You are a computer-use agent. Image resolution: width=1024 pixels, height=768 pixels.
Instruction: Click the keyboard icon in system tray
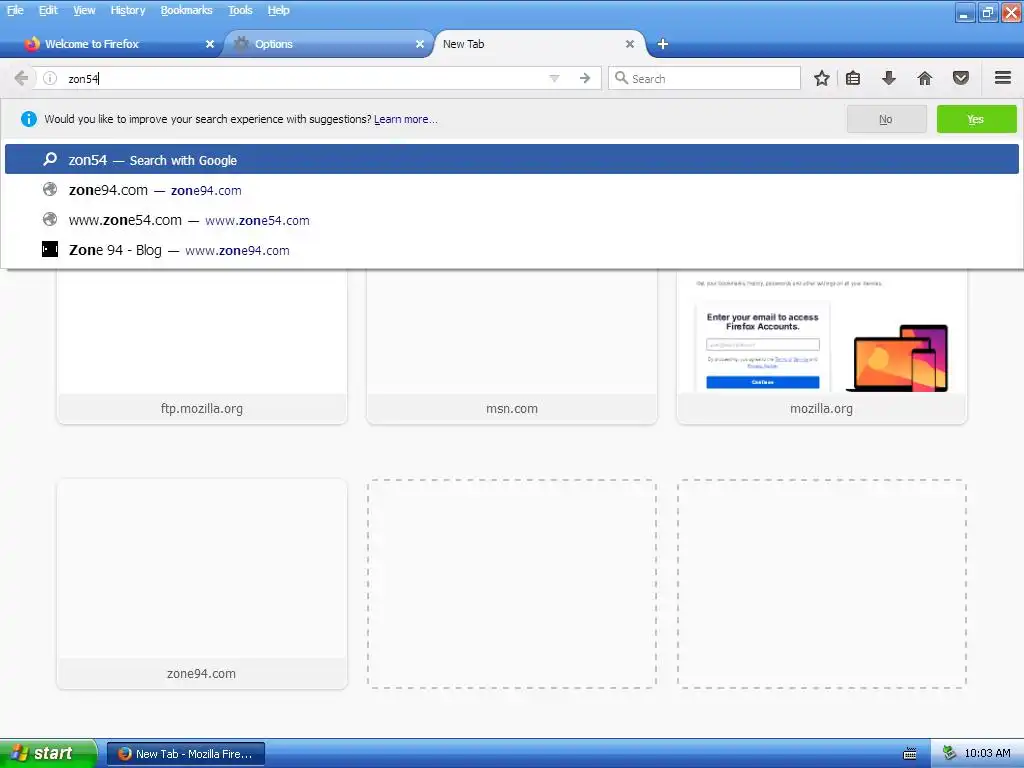pos(910,754)
